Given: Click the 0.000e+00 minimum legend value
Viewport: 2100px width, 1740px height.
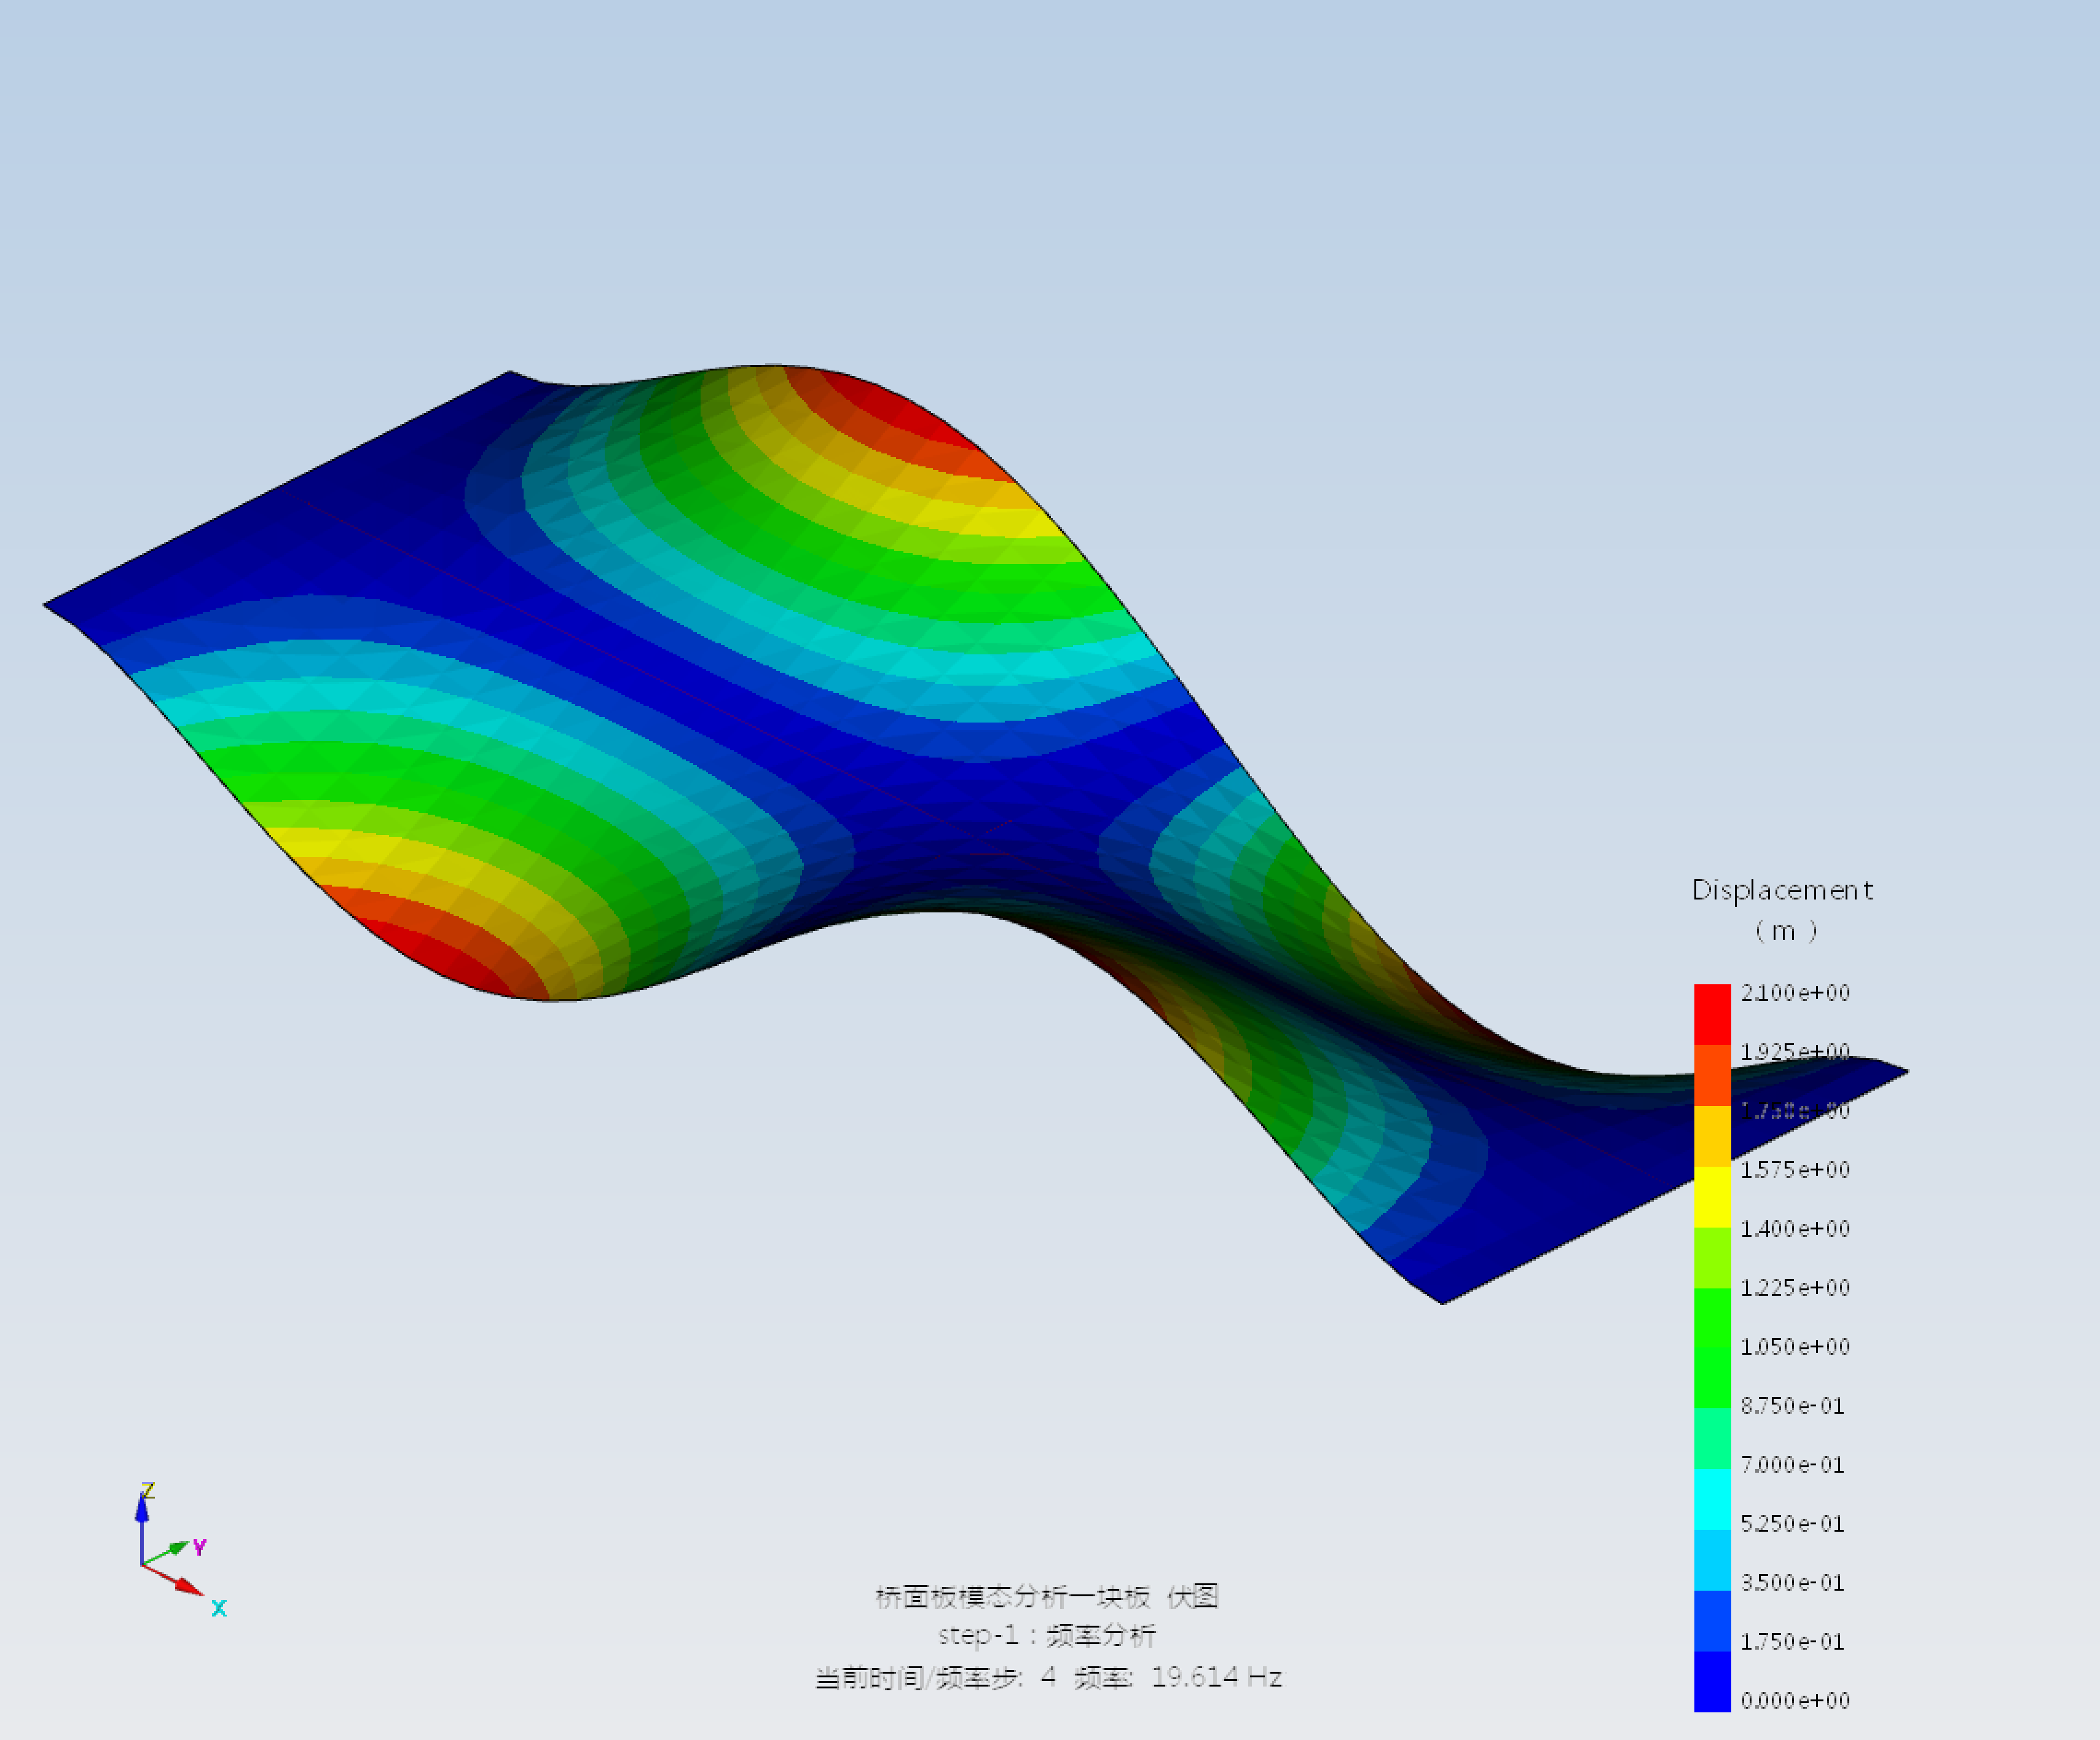Looking at the screenshot, I should pyautogui.click(x=1795, y=1701).
